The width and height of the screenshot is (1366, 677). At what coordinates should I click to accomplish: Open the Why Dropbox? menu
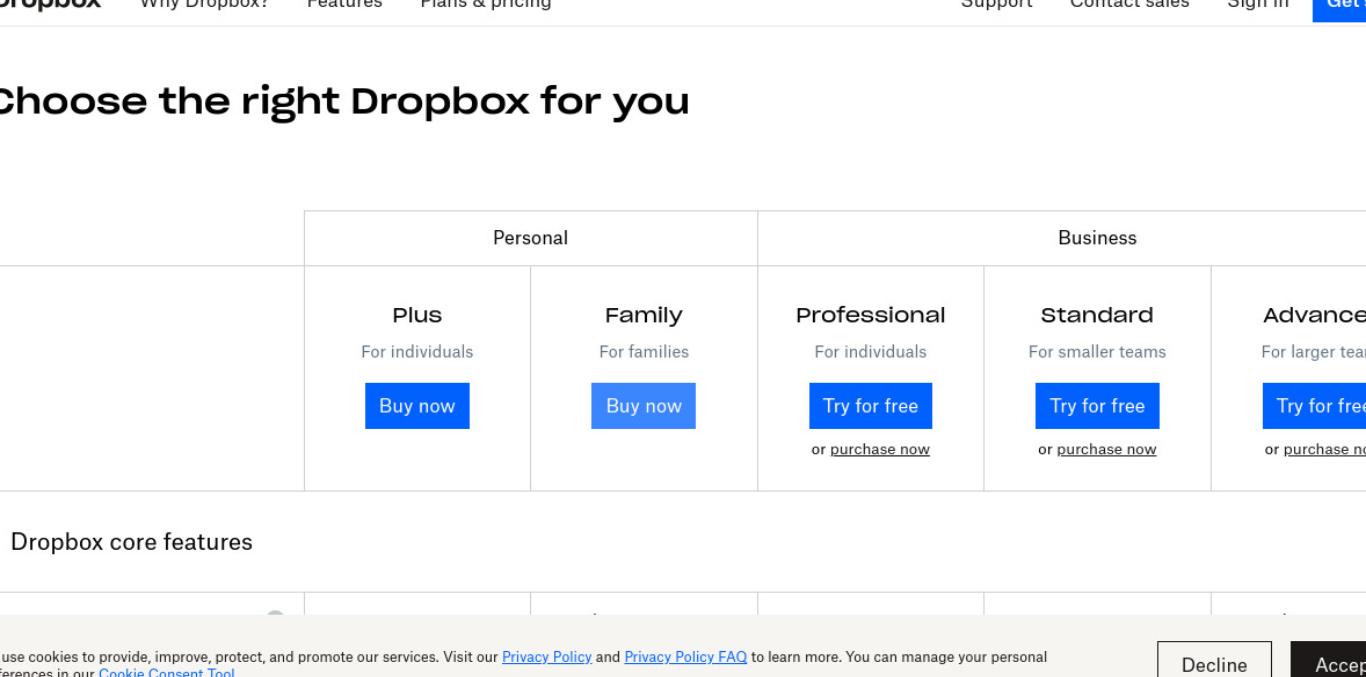pyautogui.click(x=203, y=4)
